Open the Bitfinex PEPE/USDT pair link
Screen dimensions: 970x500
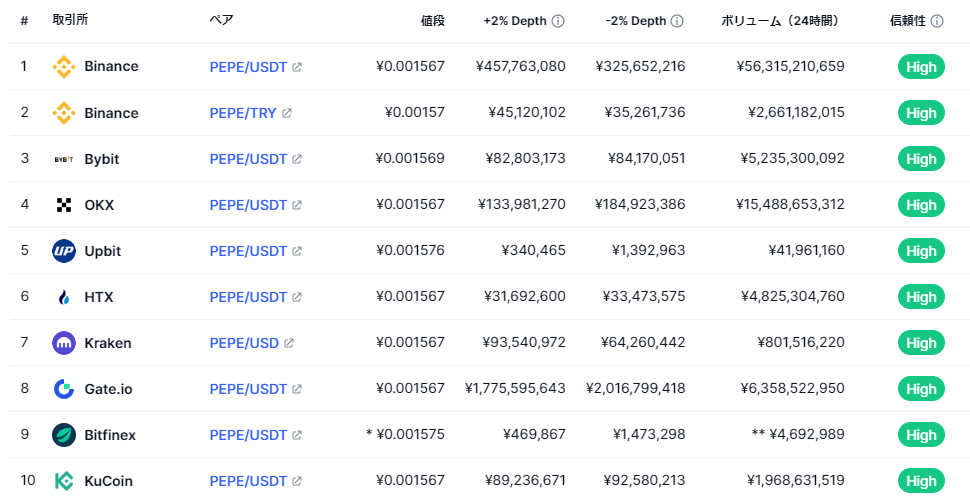(248, 435)
